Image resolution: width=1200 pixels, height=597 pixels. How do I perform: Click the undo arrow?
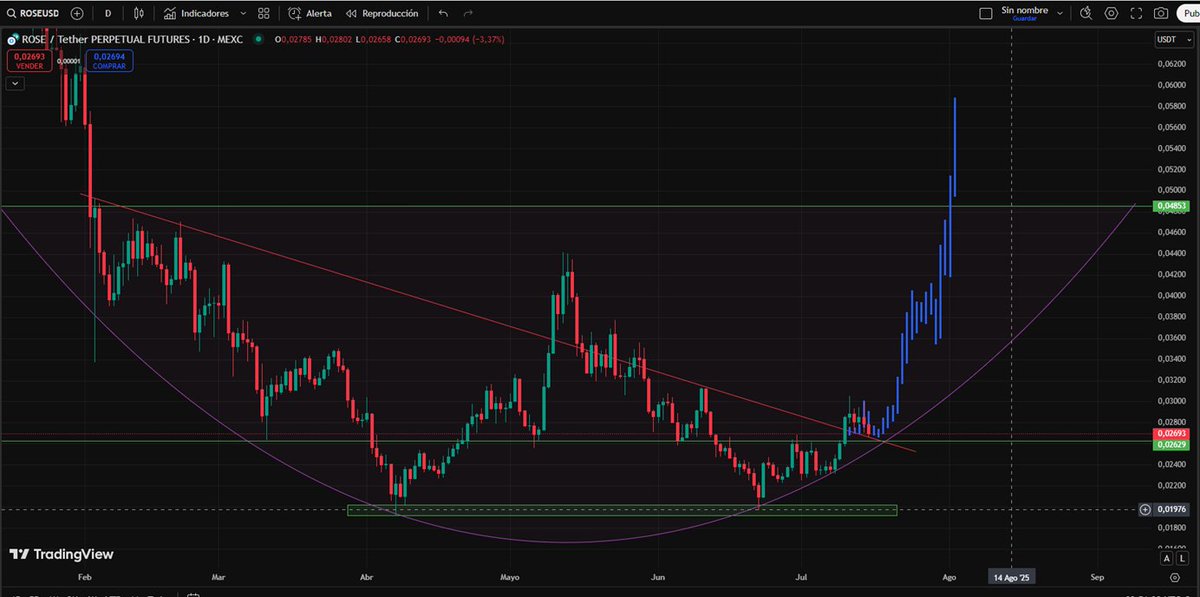(x=443, y=14)
